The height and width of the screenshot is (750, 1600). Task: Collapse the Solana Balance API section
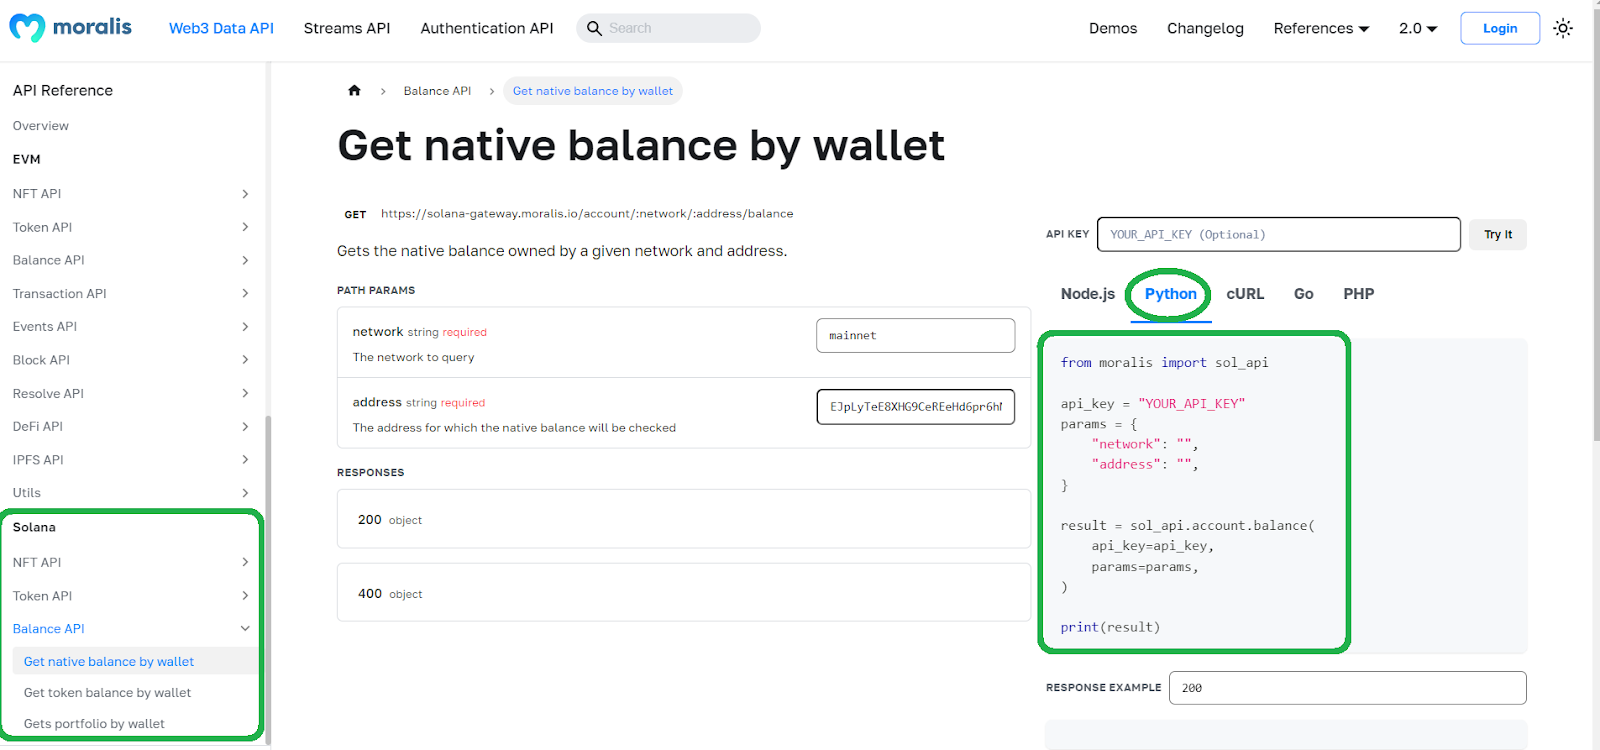tap(245, 629)
